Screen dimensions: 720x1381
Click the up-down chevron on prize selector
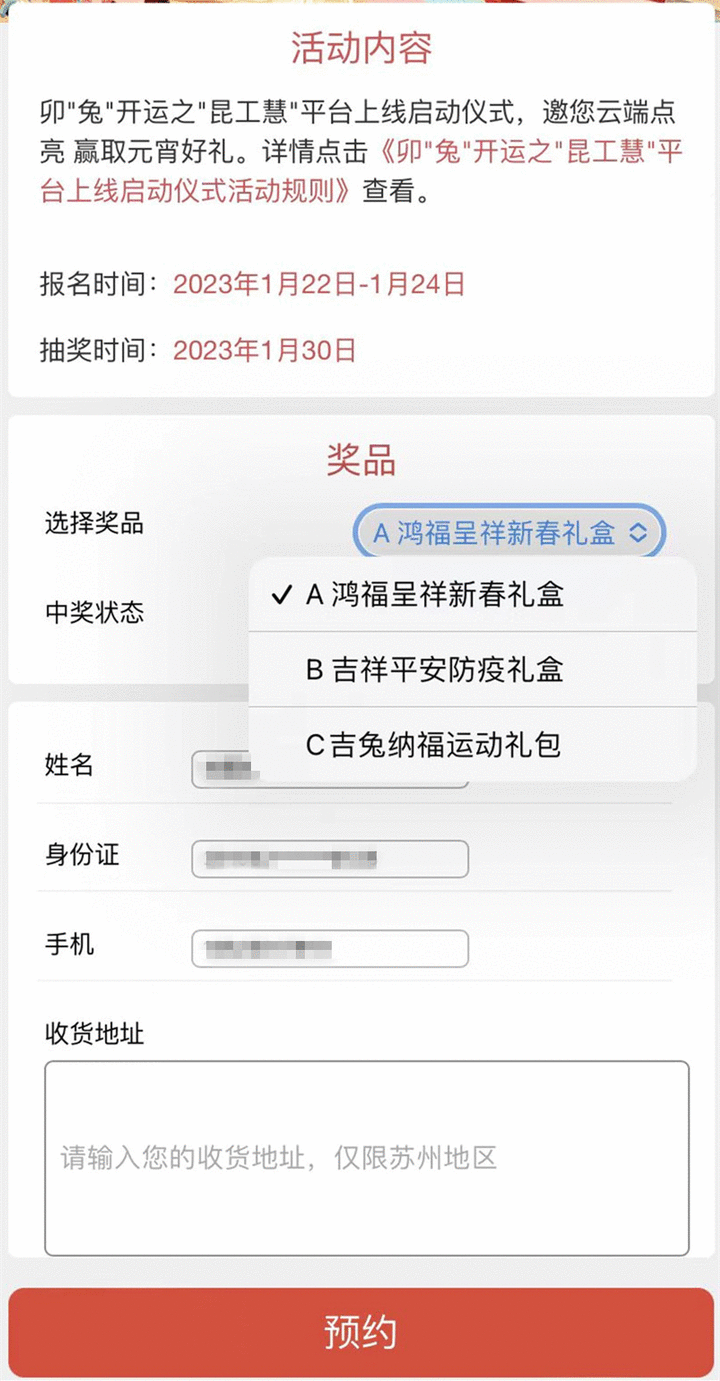(x=638, y=533)
